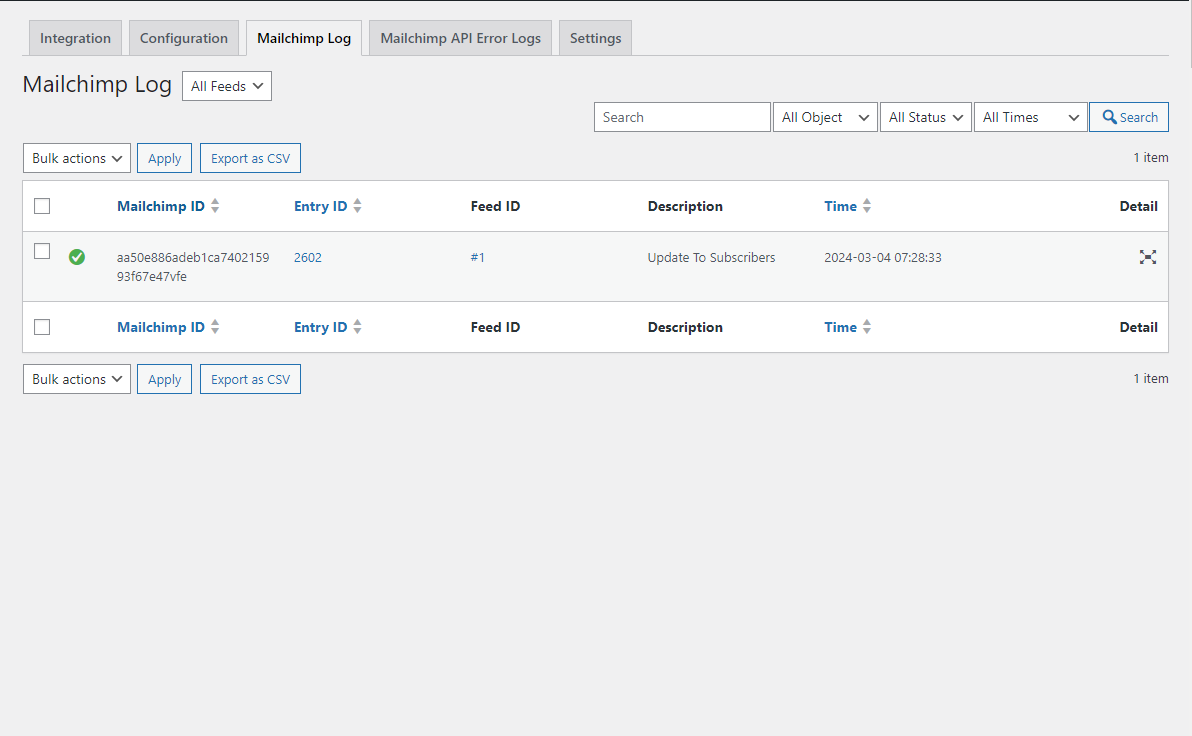Open the All Feeds dropdown
Image resolution: width=1192 pixels, height=736 pixels.
(x=227, y=86)
